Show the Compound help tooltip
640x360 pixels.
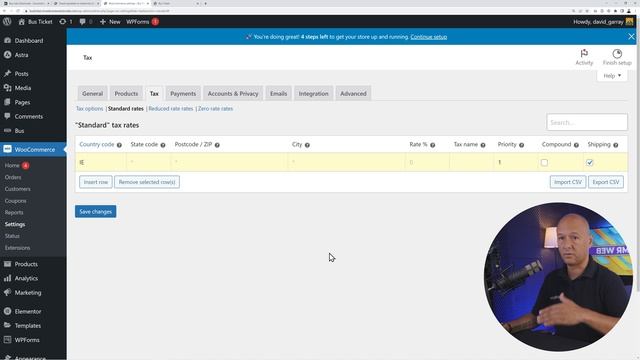[576, 145]
